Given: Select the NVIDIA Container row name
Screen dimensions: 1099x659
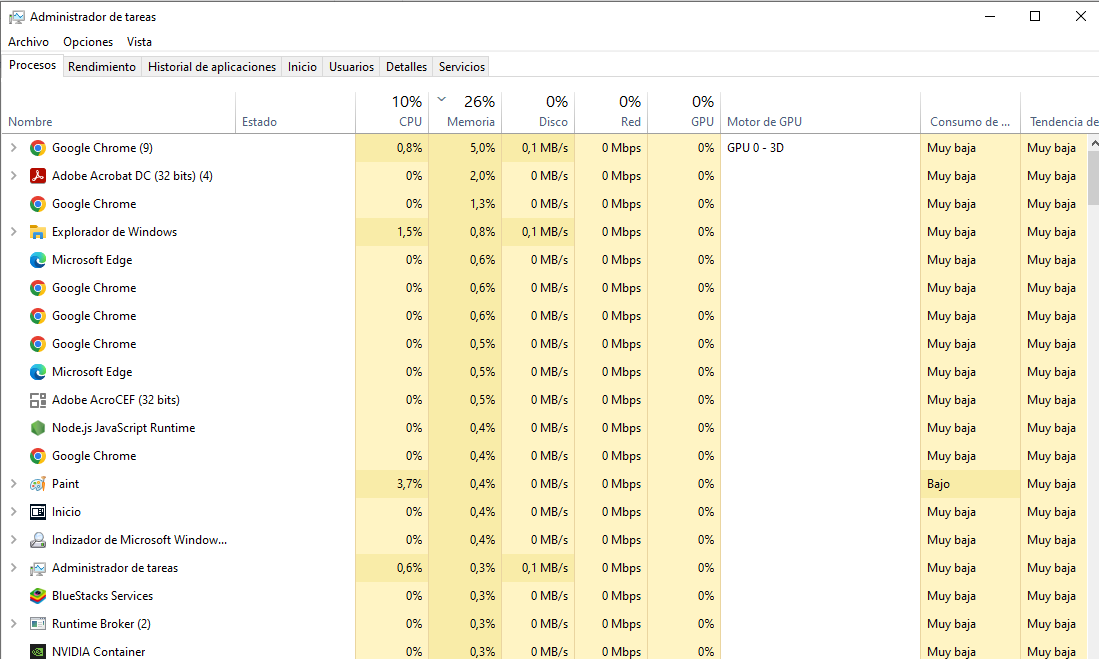Looking at the screenshot, I should [99, 651].
